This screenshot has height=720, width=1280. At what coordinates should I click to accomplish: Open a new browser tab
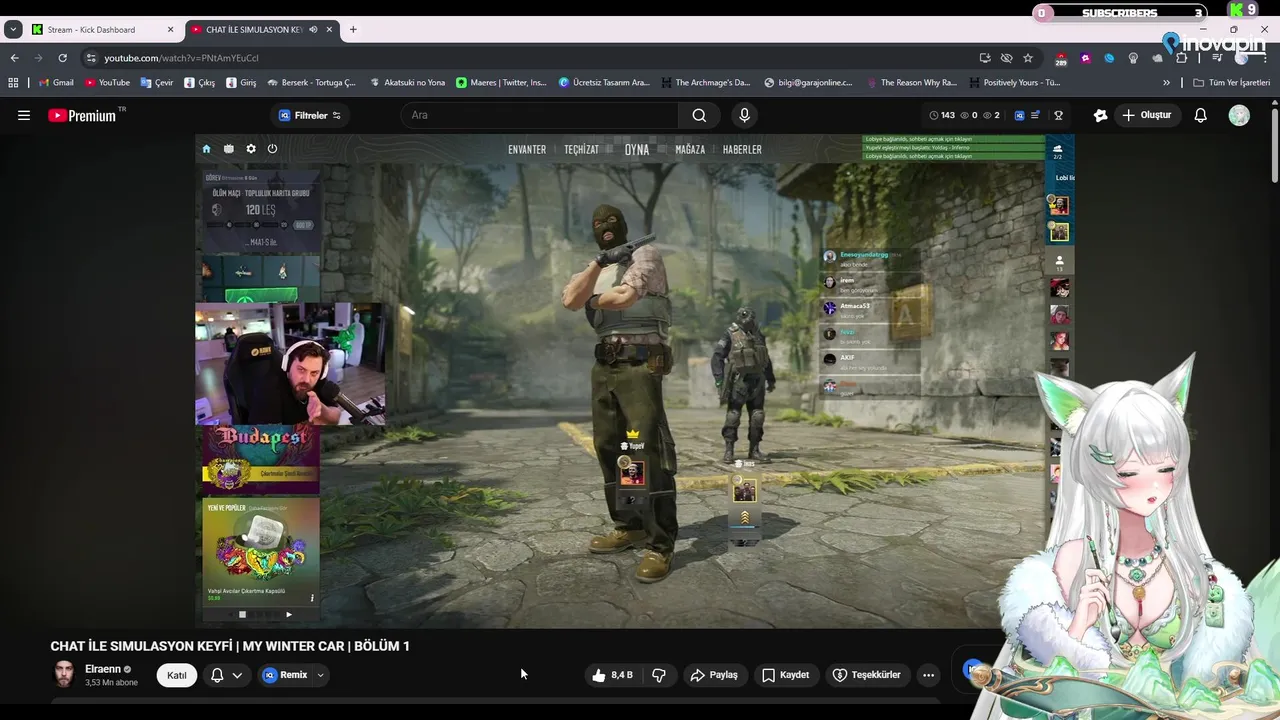353,30
